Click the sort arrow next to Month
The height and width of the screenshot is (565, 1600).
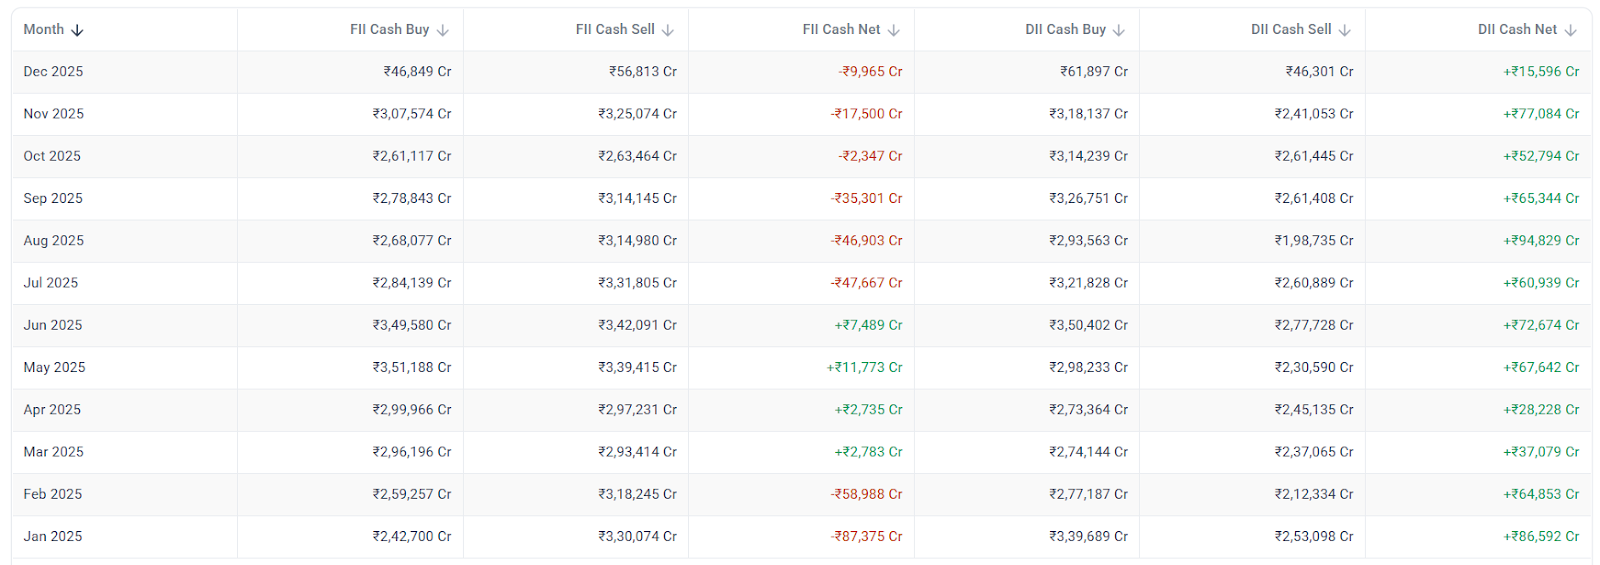(x=77, y=30)
